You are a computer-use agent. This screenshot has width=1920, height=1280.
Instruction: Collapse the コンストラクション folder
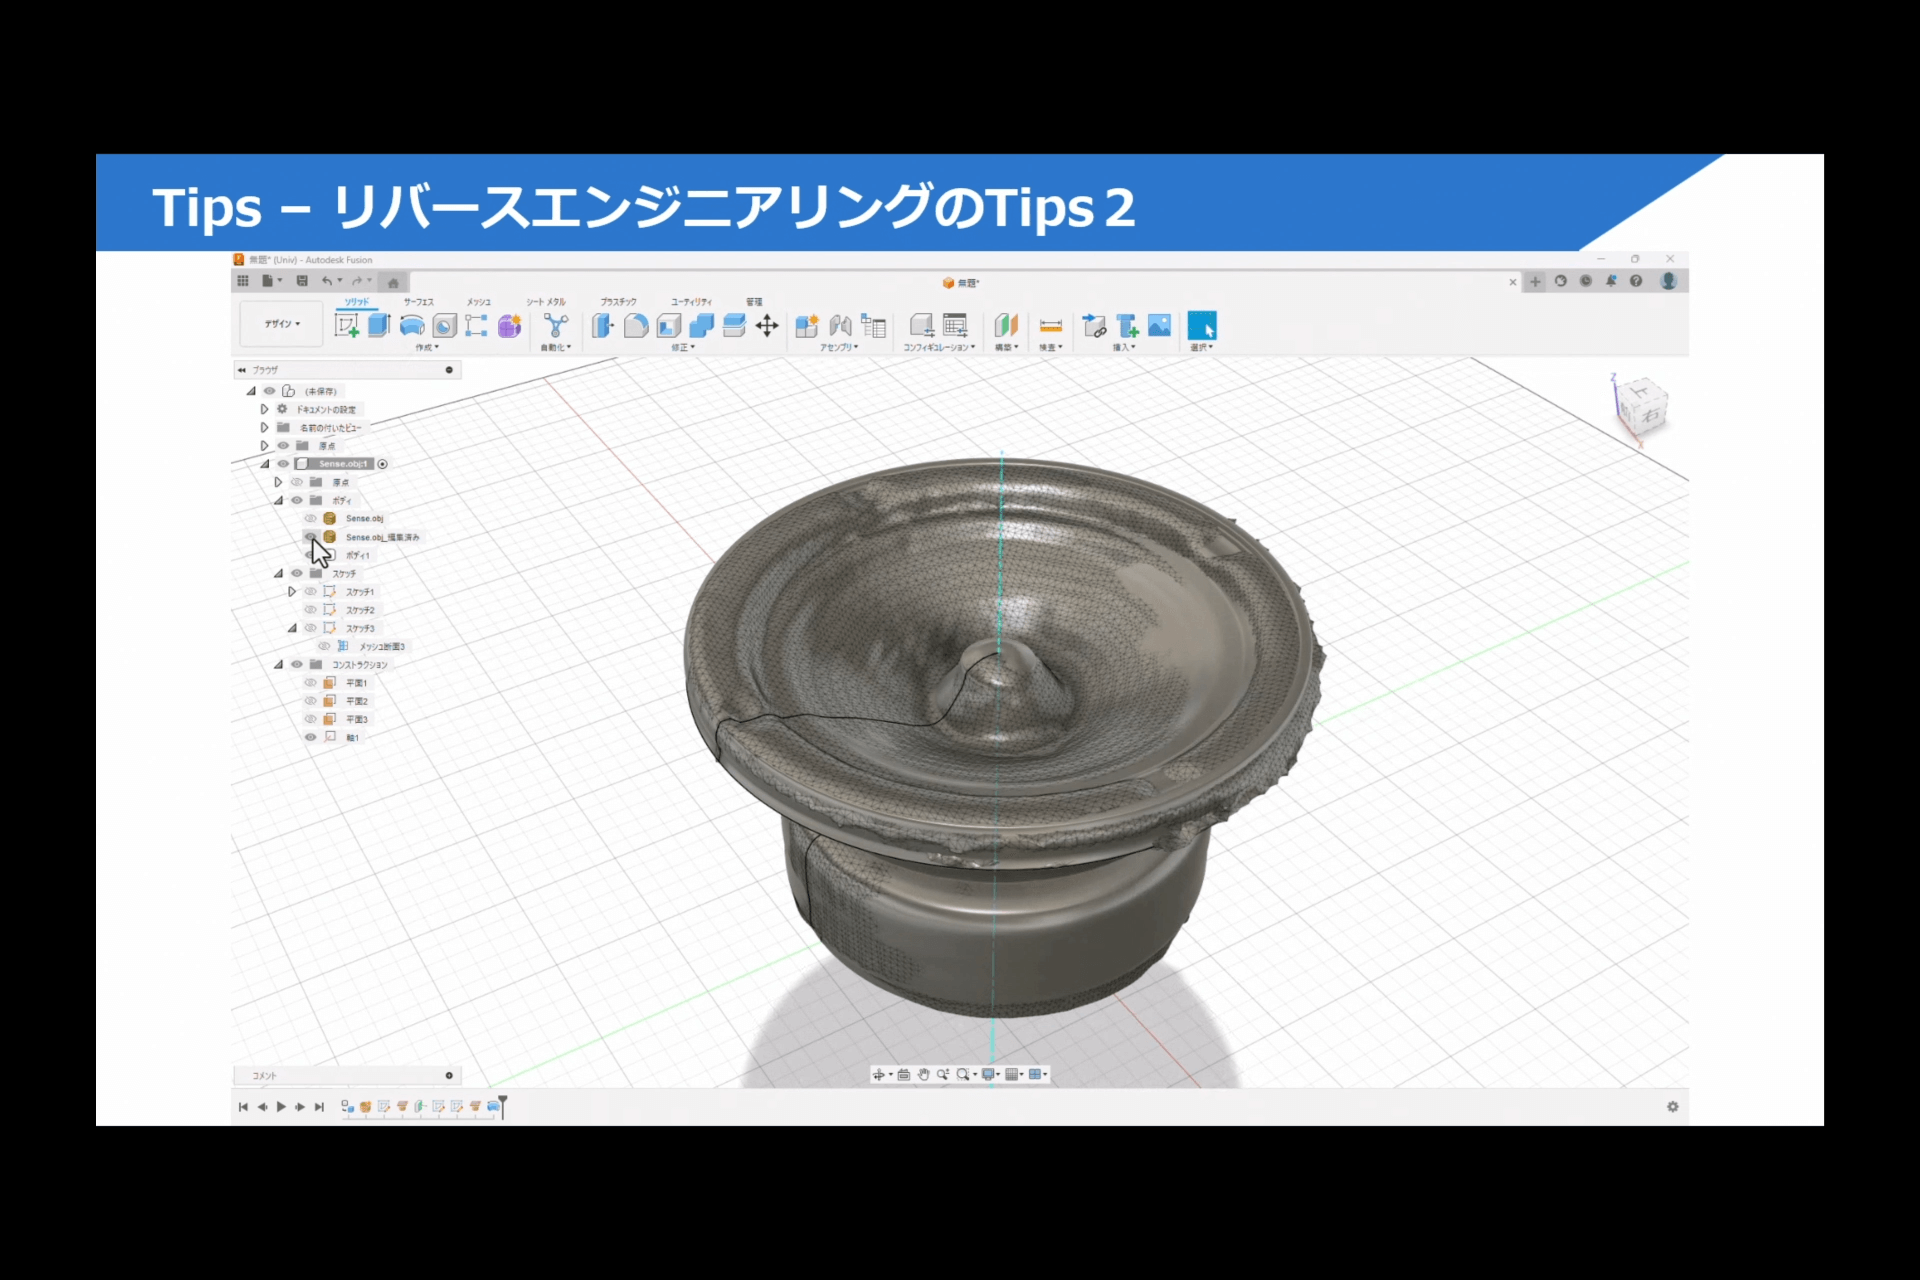(279, 664)
